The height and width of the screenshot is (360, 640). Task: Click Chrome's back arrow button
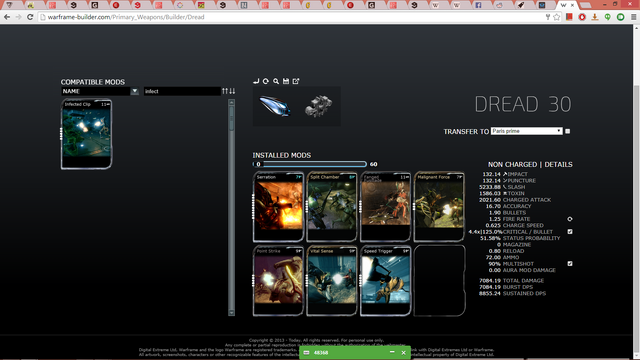pyautogui.click(x=7, y=17)
